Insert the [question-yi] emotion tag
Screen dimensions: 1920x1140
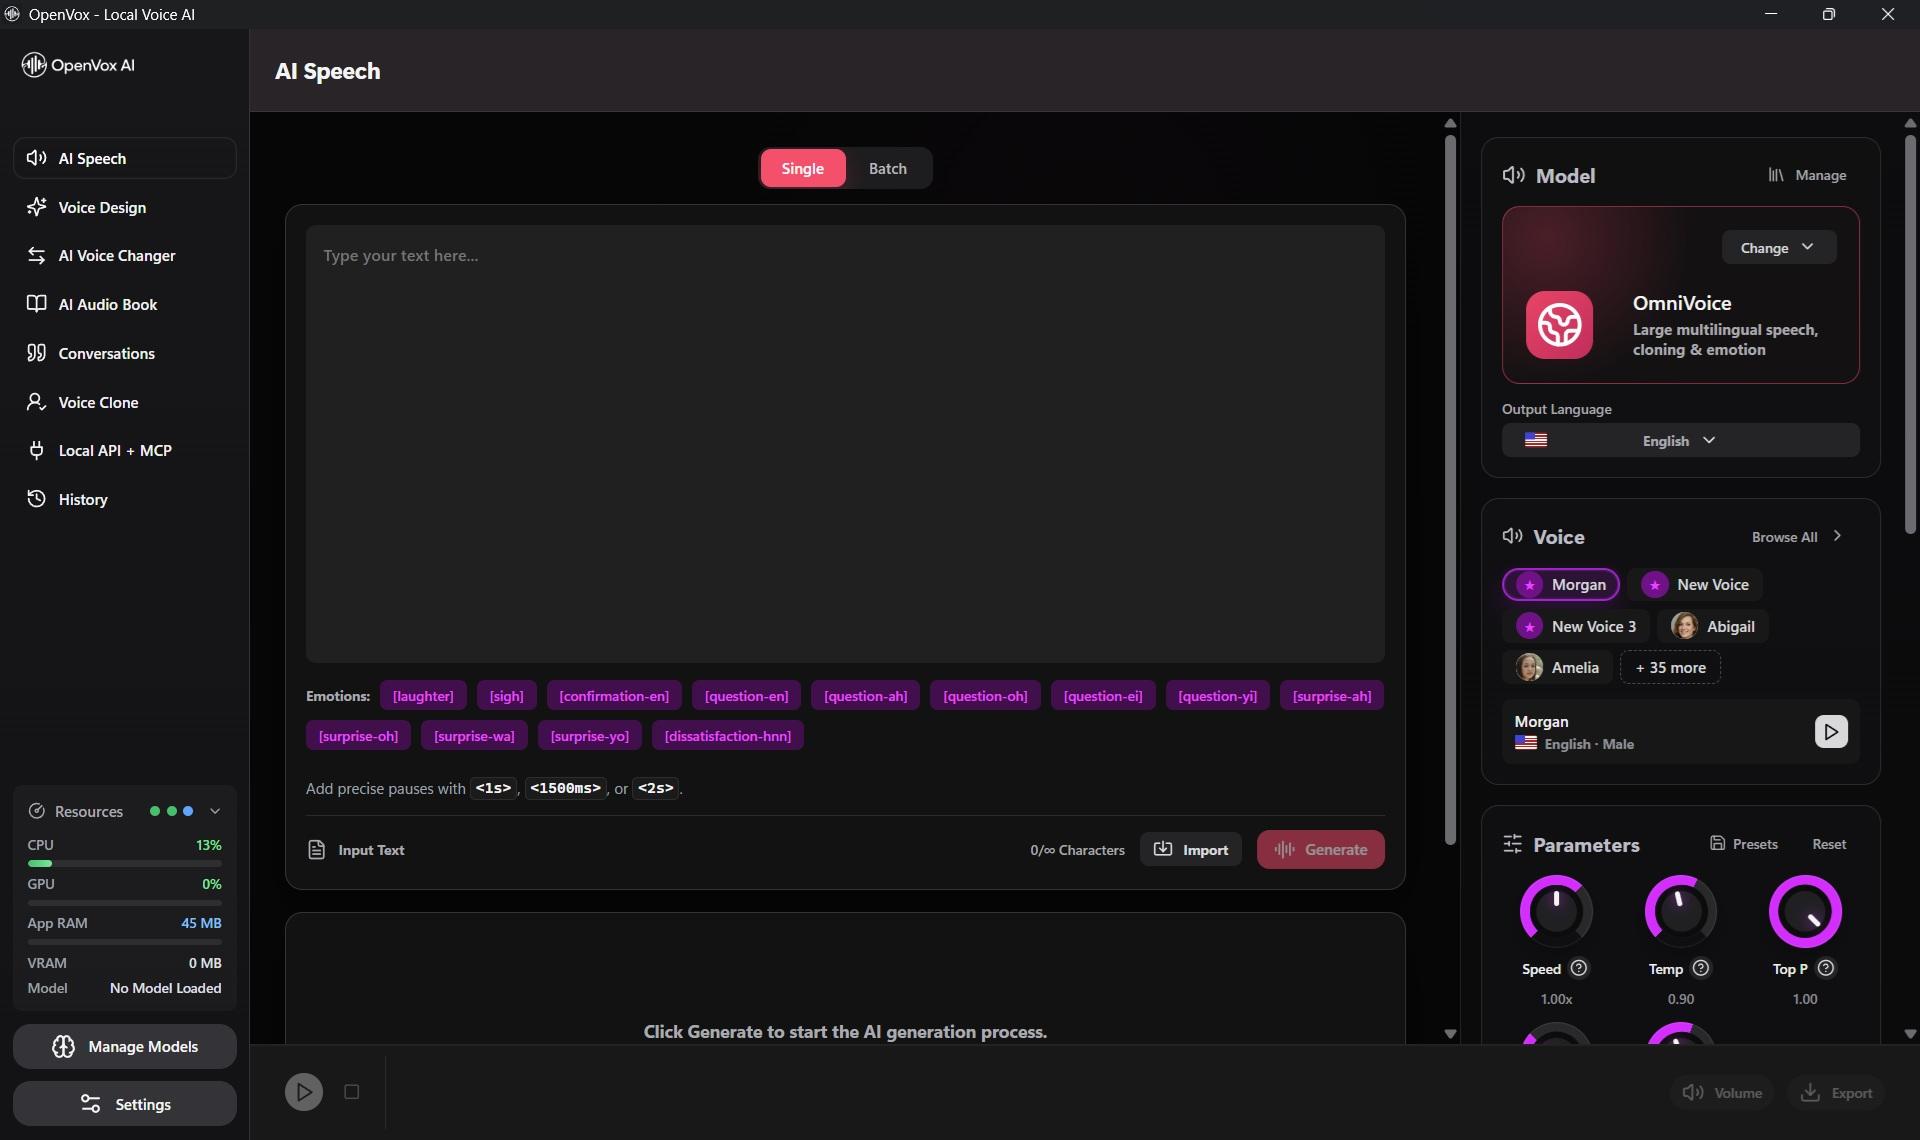point(1218,696)
